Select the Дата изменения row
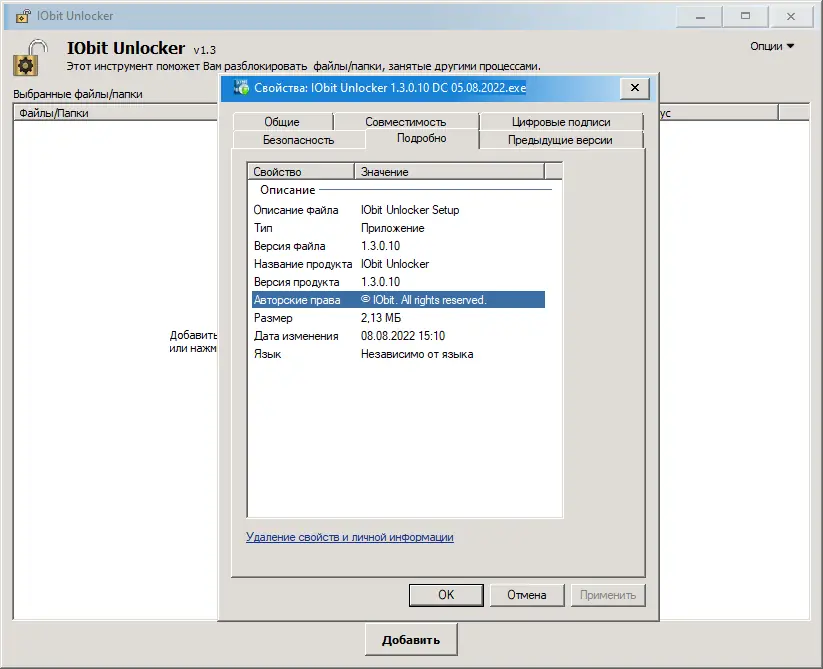 398,336
